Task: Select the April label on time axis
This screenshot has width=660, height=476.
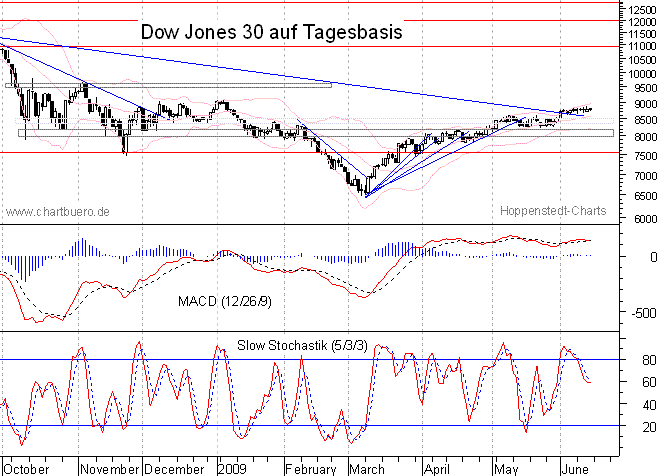Action: coord(437,469)
